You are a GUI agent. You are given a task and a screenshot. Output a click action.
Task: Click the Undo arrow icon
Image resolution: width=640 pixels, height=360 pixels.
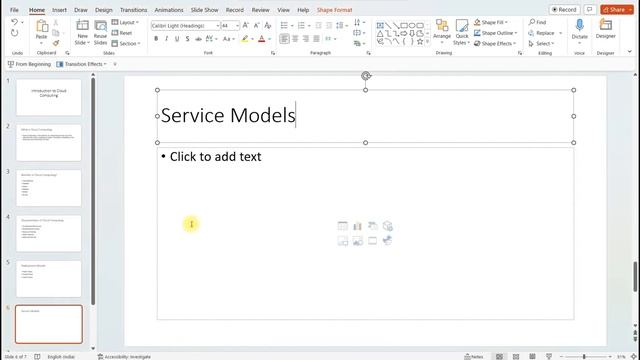pyautogui.click(x=15, y=22)
